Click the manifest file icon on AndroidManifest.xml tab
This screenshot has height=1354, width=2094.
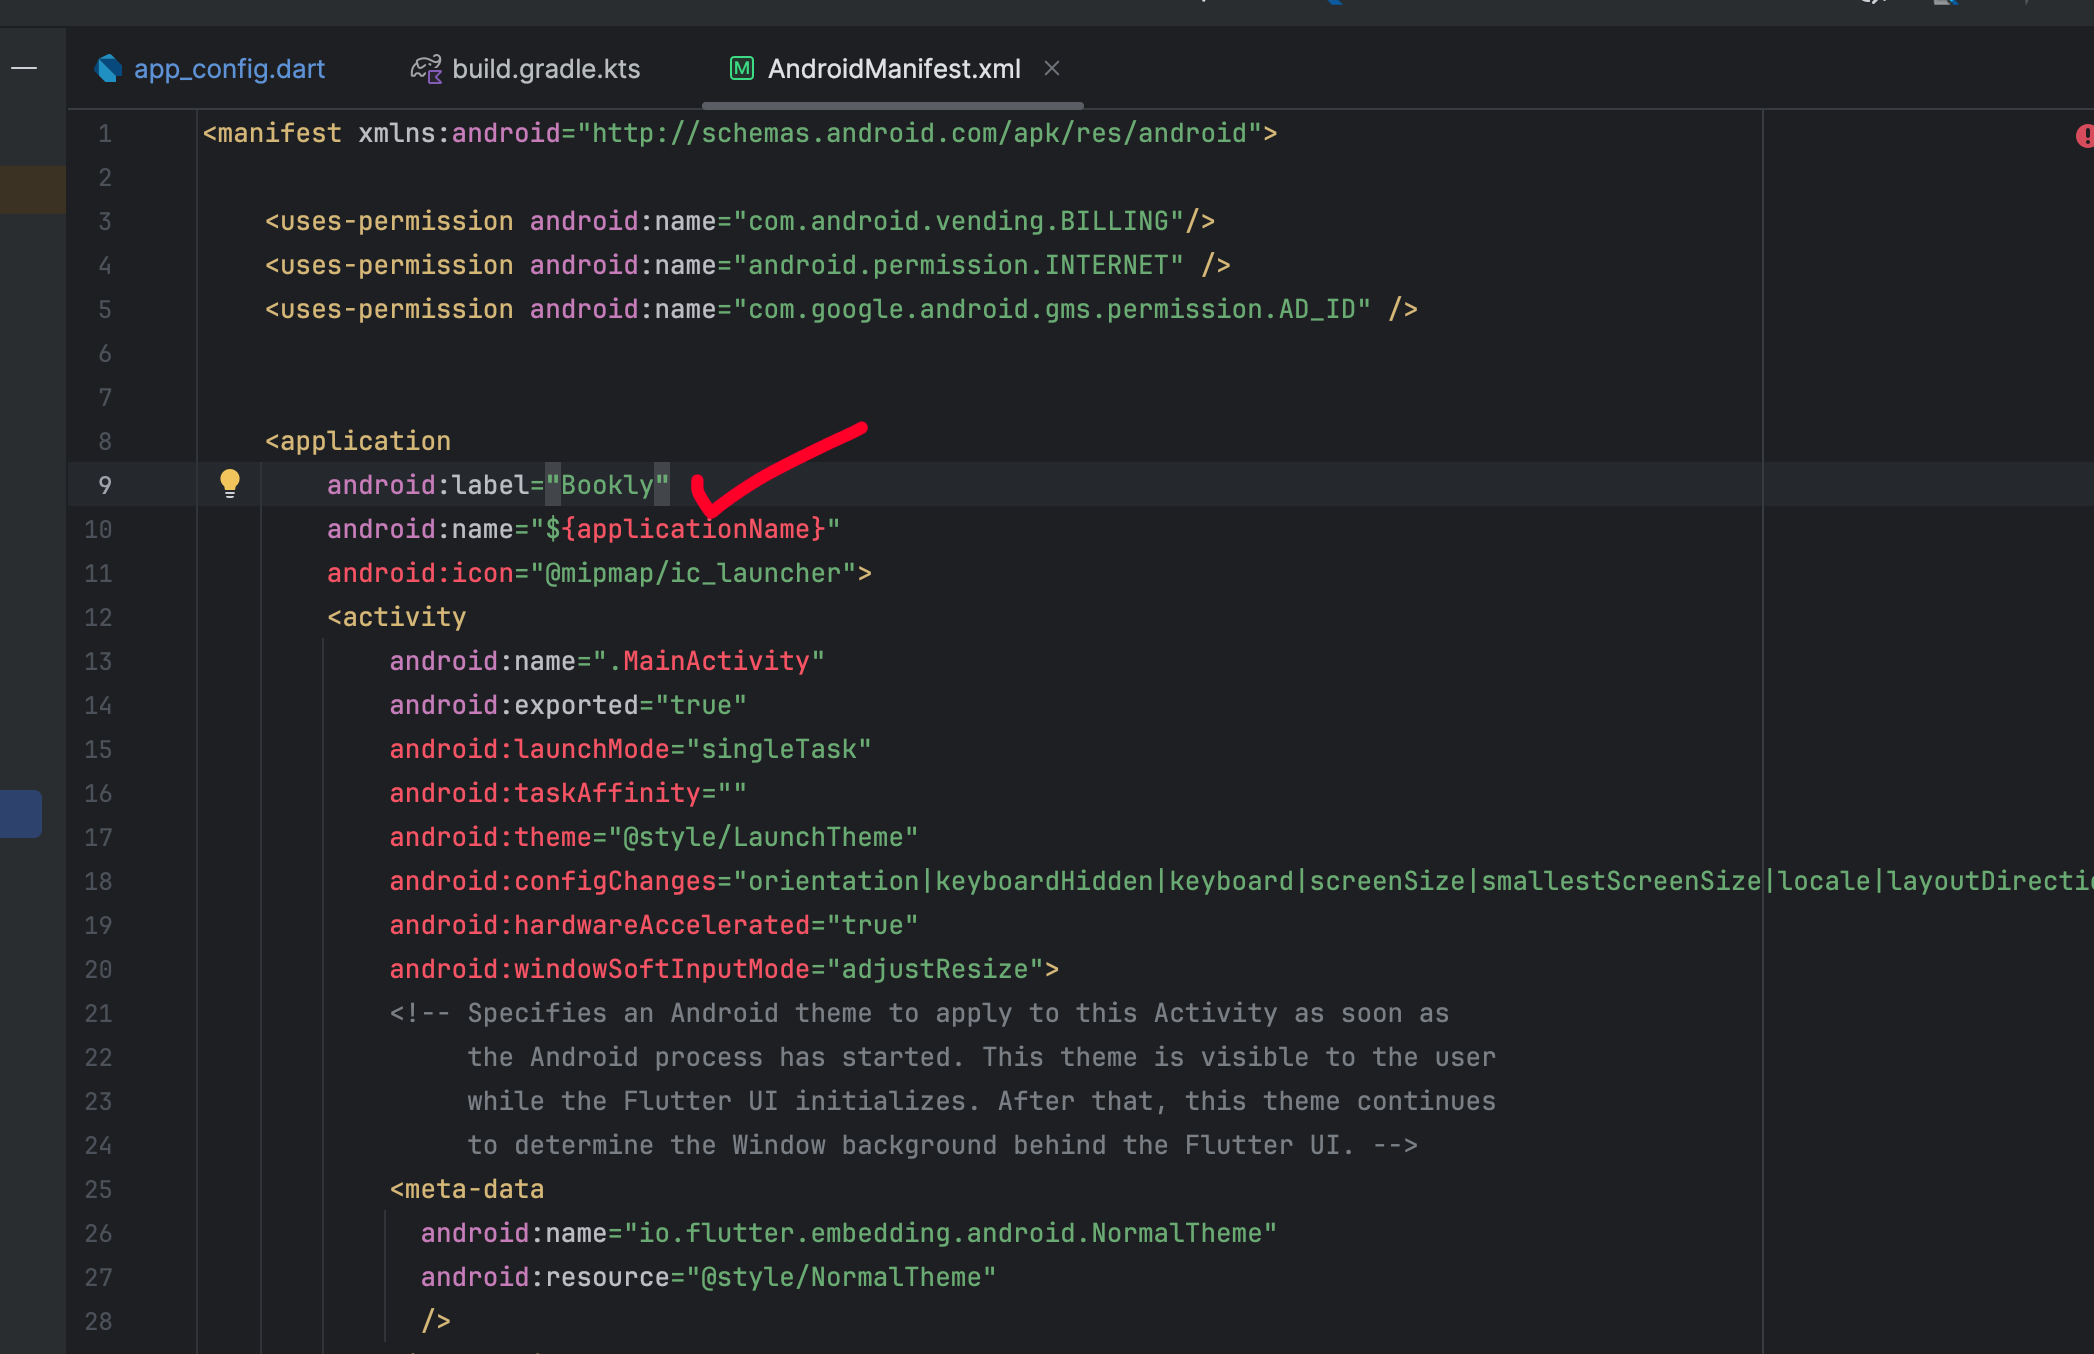[x=742, y=68]
